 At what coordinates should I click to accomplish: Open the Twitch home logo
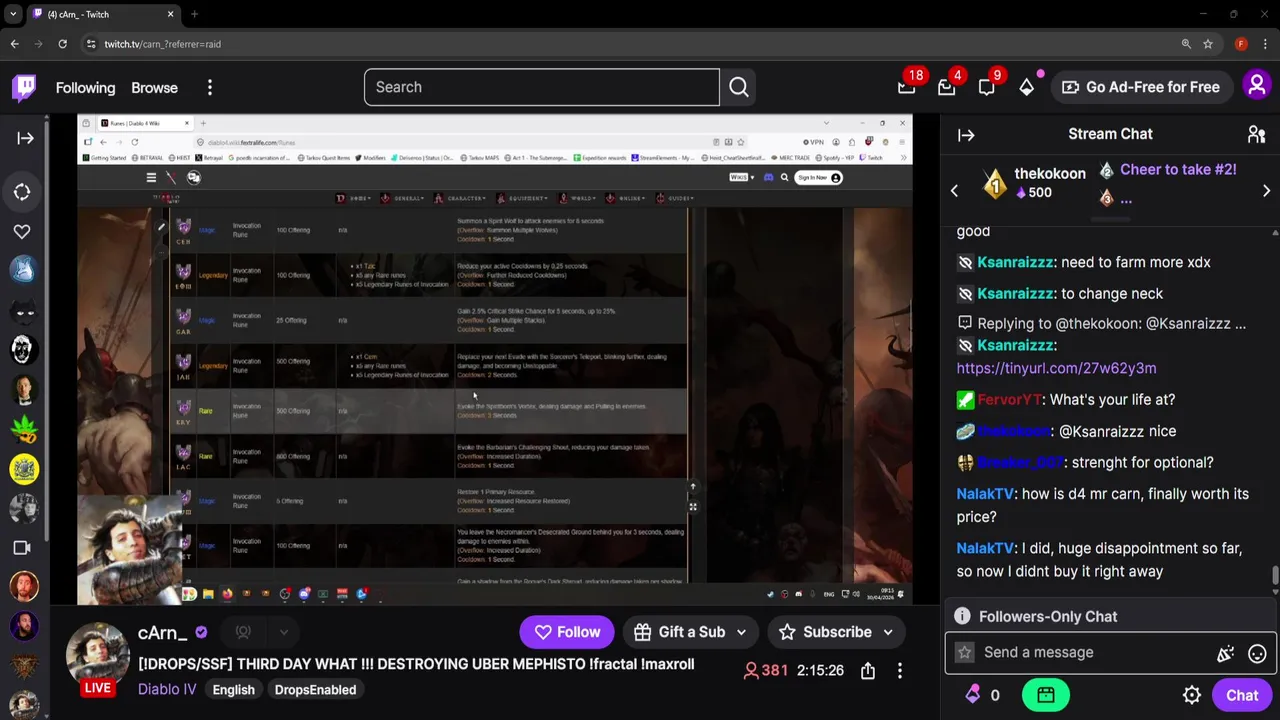tap(24, 87)
